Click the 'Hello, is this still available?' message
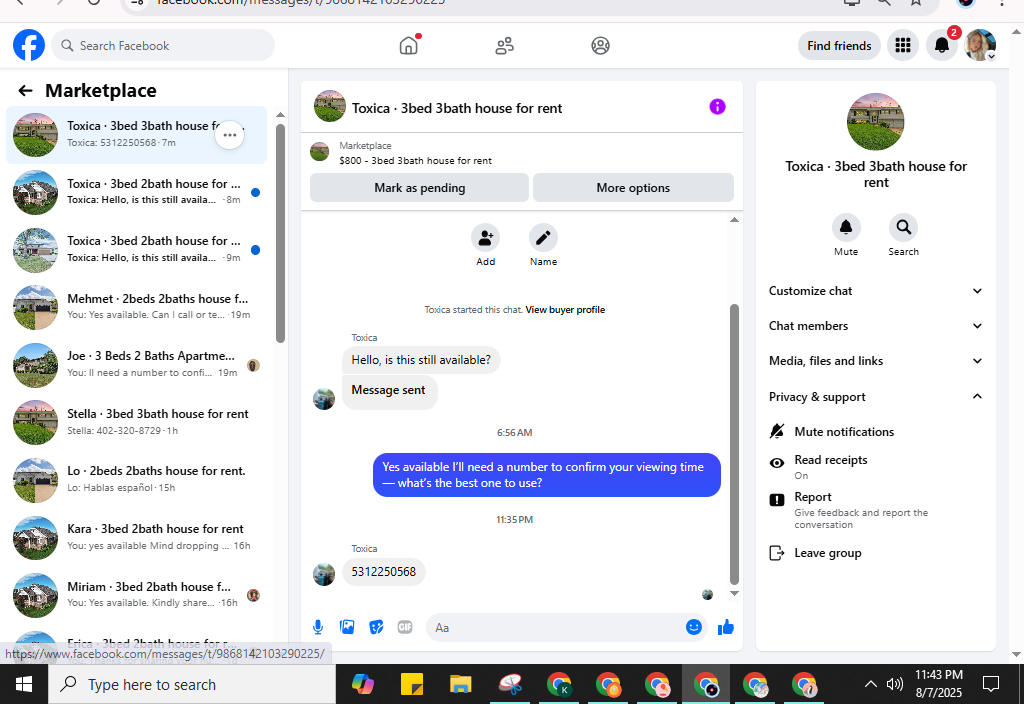Screen dimensions: 1024x704 (x=421, y=360)
